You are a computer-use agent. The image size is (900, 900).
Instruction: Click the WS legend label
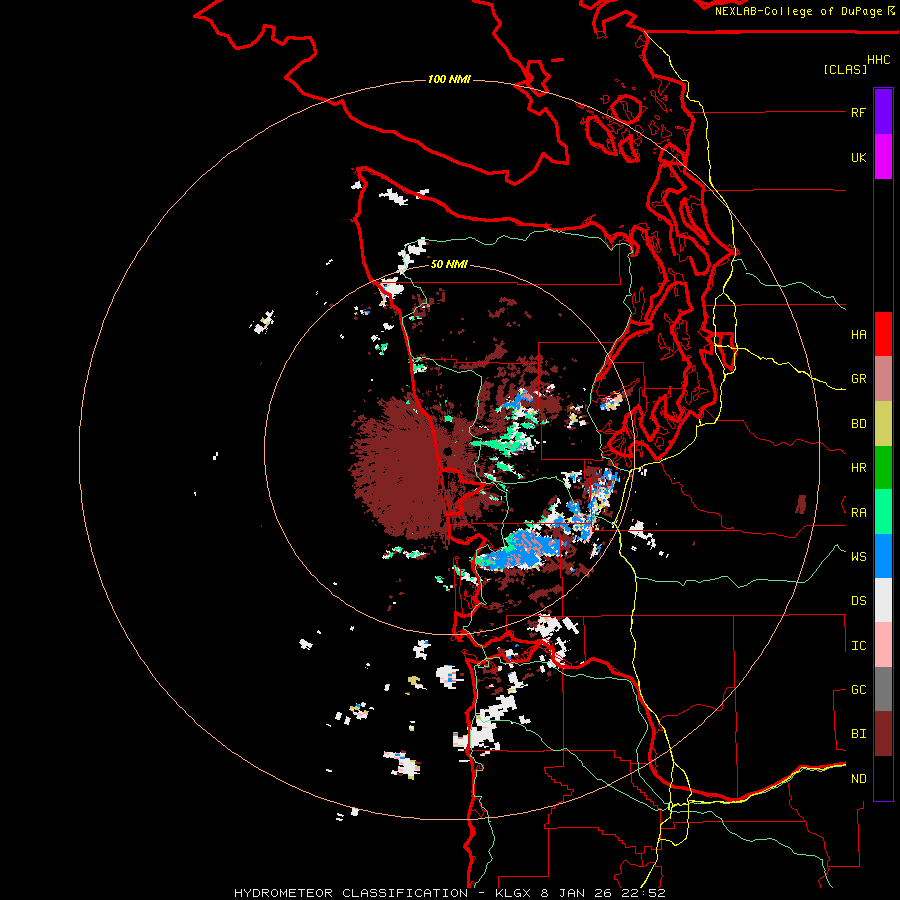858,557
